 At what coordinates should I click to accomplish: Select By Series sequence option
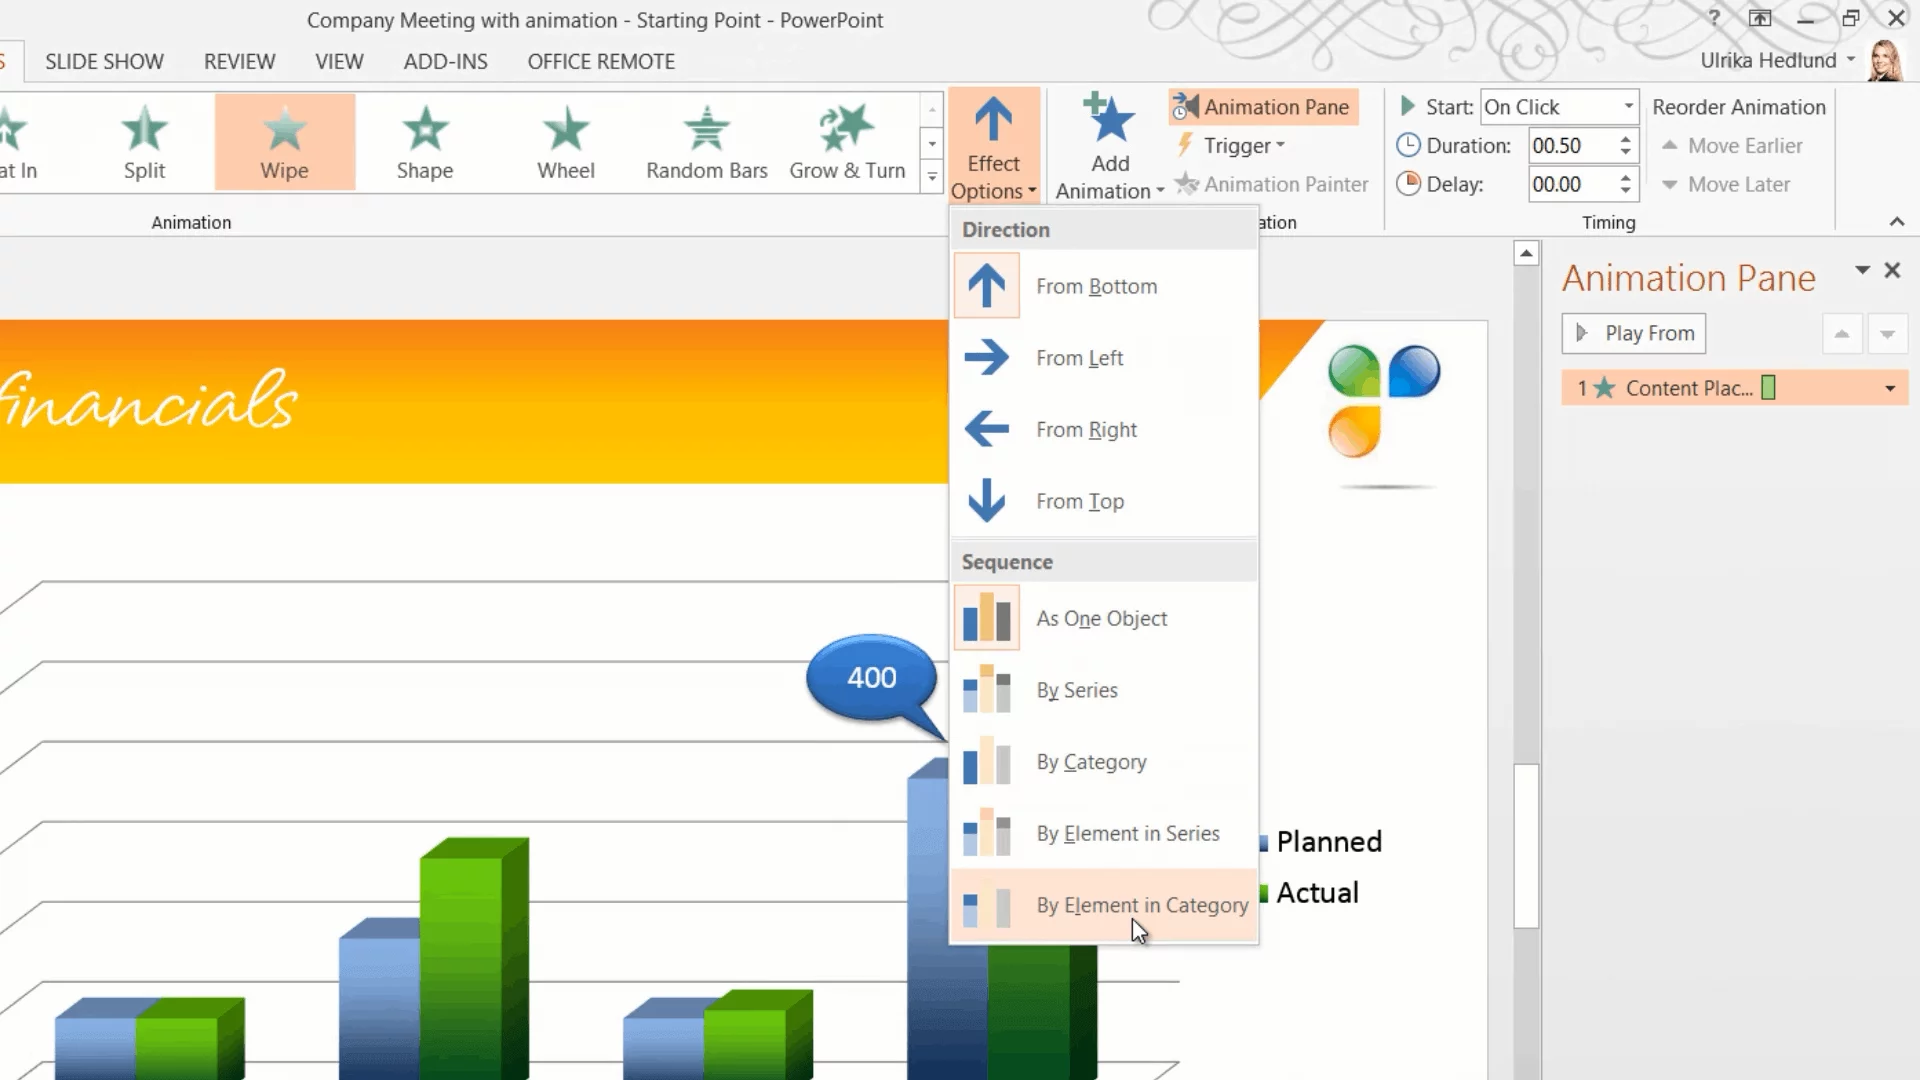(1076, 690)
